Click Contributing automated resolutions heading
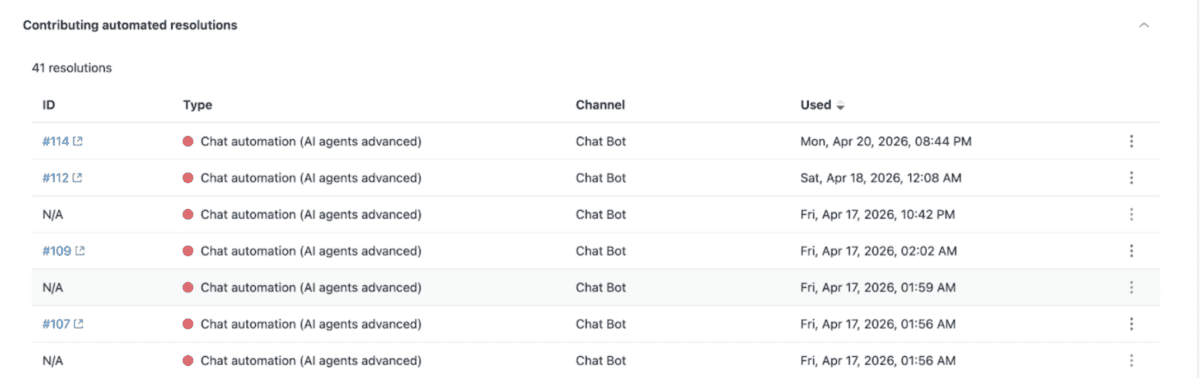The height and width of the screenshot is (378, 1200). tap(130, 25)
